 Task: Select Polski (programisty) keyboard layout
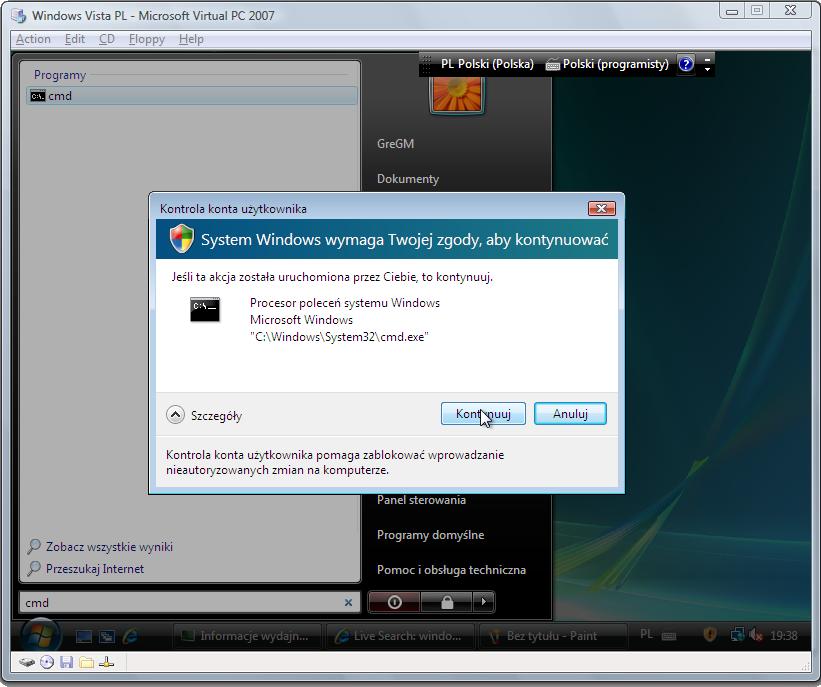607,64
